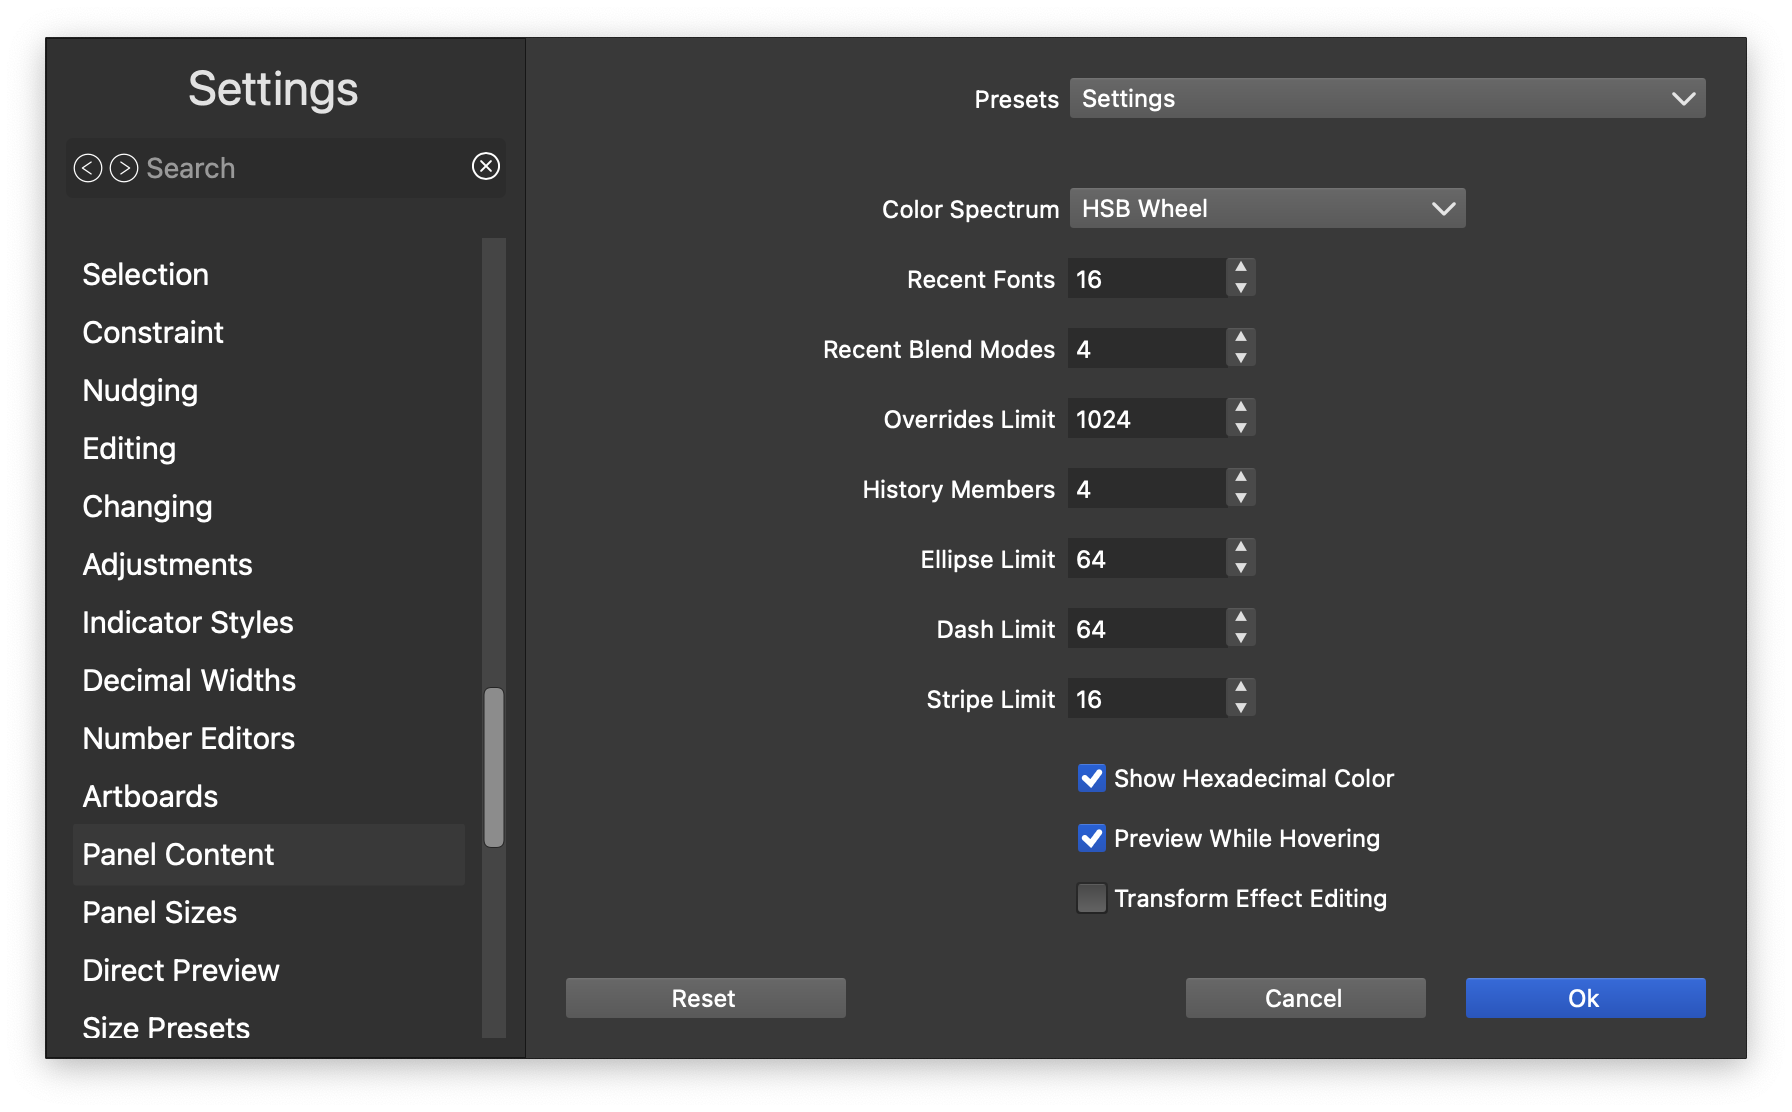The image size is (1792, 1112).
Task: Uncheck Preview While Hovering
Action: tap(1091, 838)
